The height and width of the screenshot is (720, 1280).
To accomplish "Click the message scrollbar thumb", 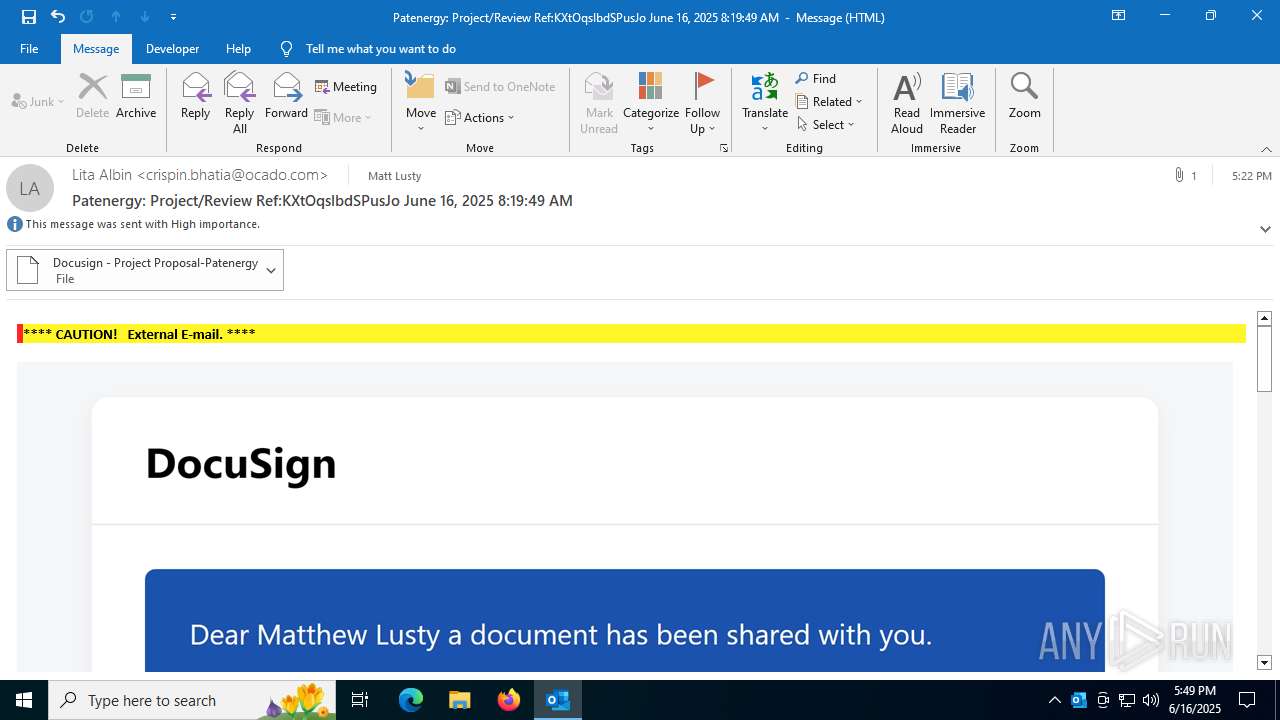I will (1264, 359).
